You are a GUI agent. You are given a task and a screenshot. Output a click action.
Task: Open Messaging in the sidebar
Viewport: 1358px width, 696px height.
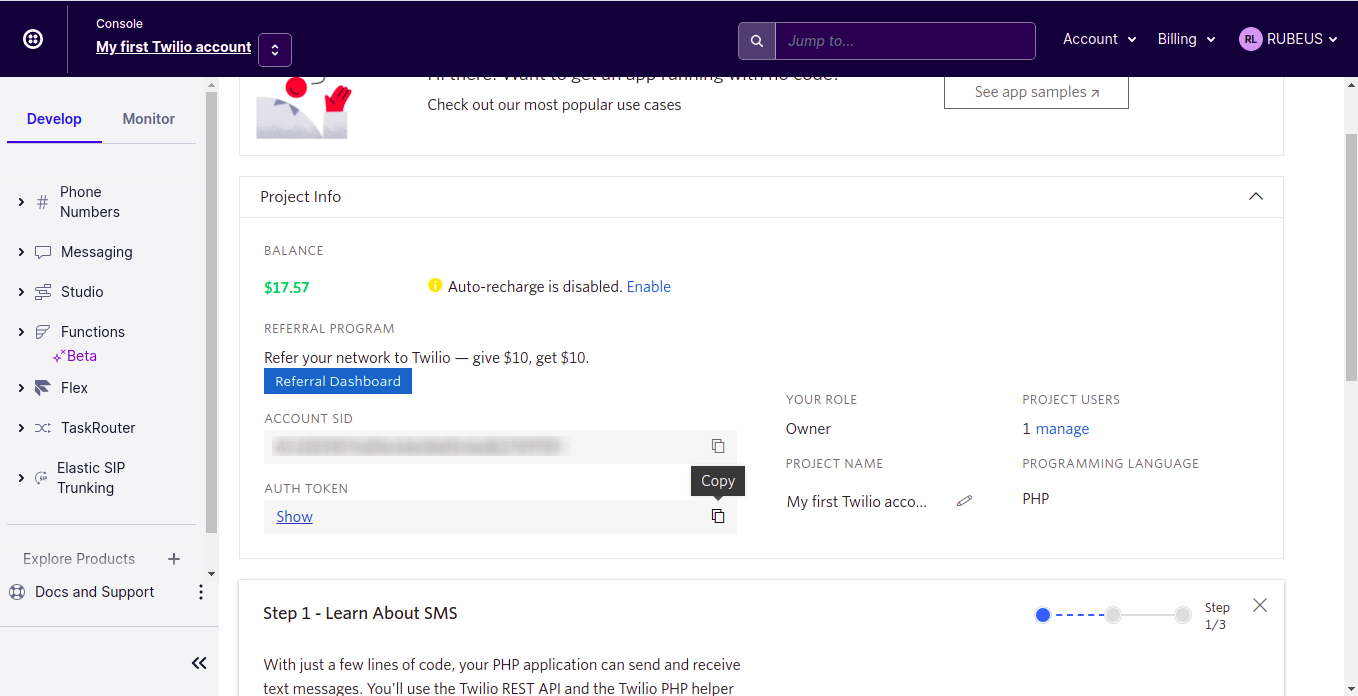click(97, 252)
